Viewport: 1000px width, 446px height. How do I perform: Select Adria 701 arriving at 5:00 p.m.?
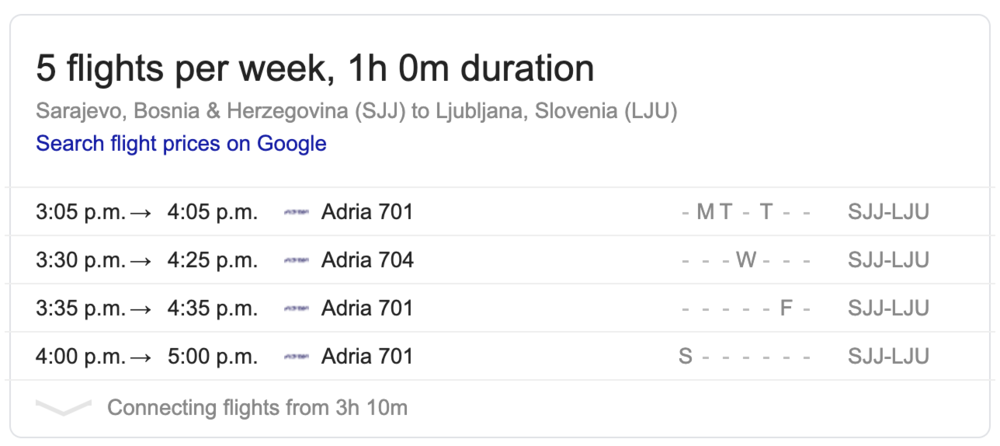coord(367,356)
